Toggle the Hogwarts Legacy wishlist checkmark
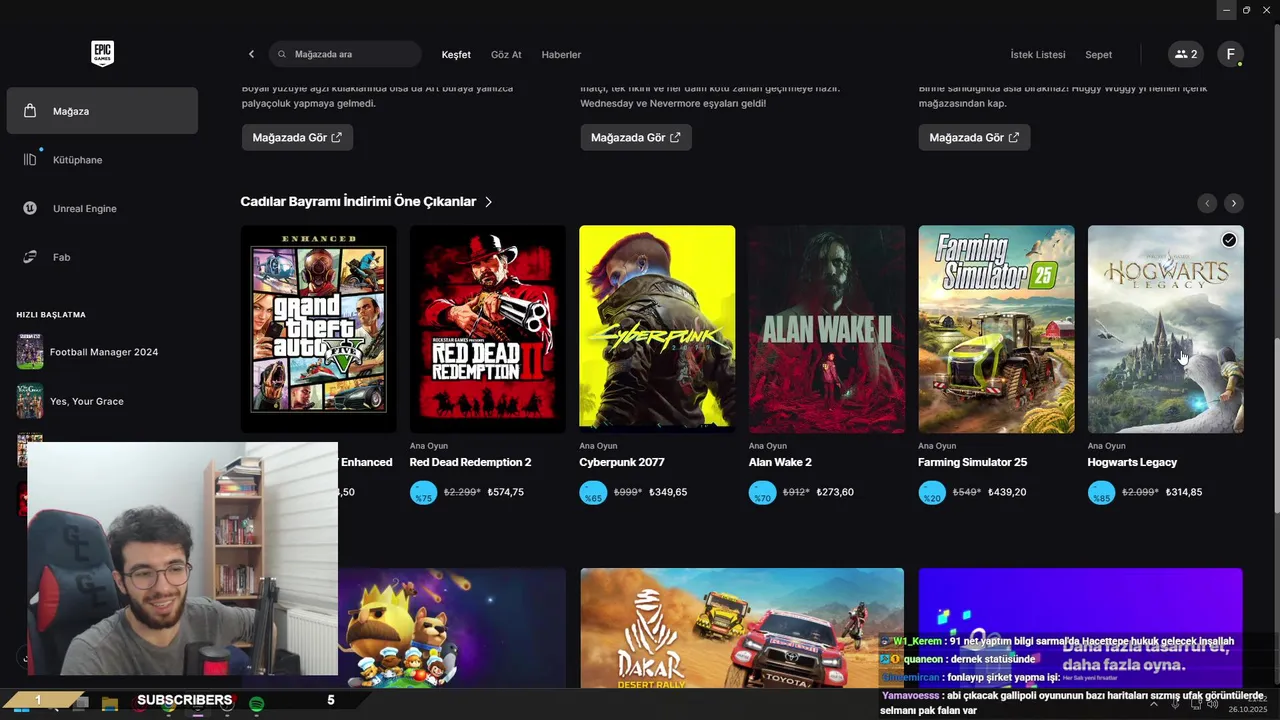The width and height of the screenshot is (1280, 720). (x=1229, y=240)
